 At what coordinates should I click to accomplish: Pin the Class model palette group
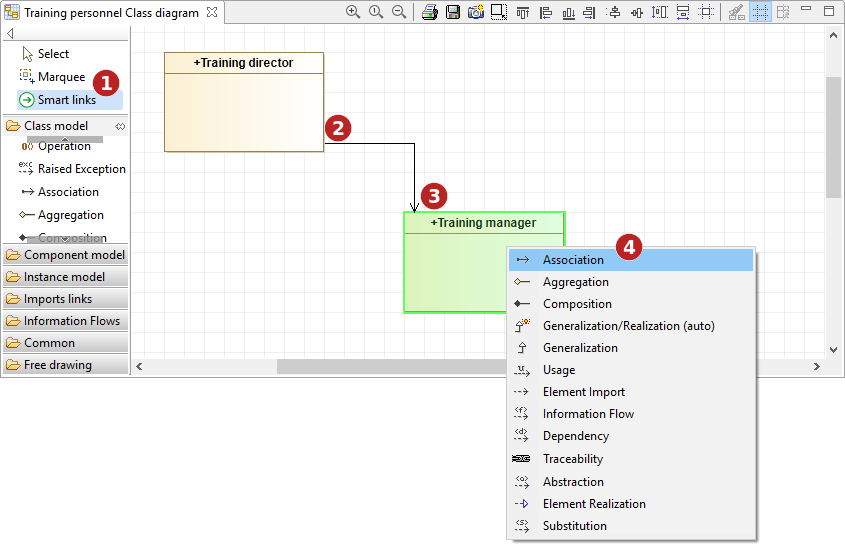pyautogui.click(x=120, y=126)
